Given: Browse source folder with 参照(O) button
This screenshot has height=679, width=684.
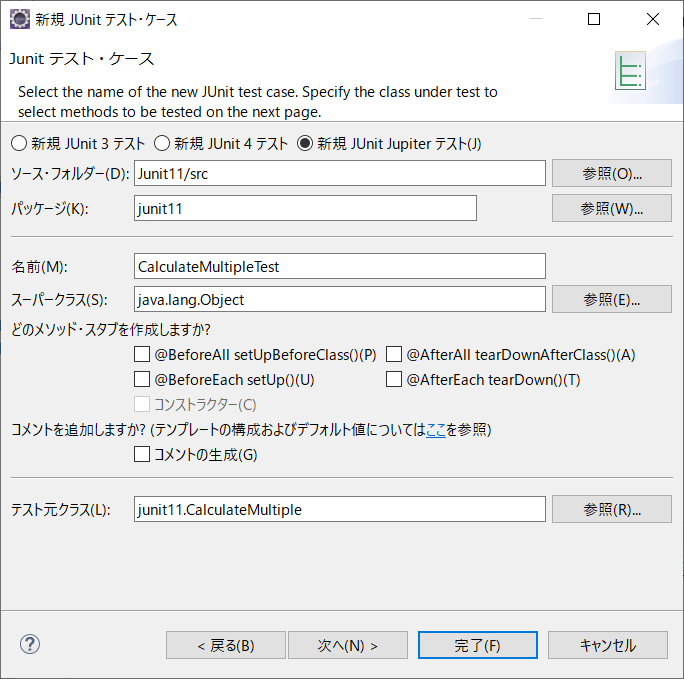Looking at the screenshot, I should pos(612,173).
